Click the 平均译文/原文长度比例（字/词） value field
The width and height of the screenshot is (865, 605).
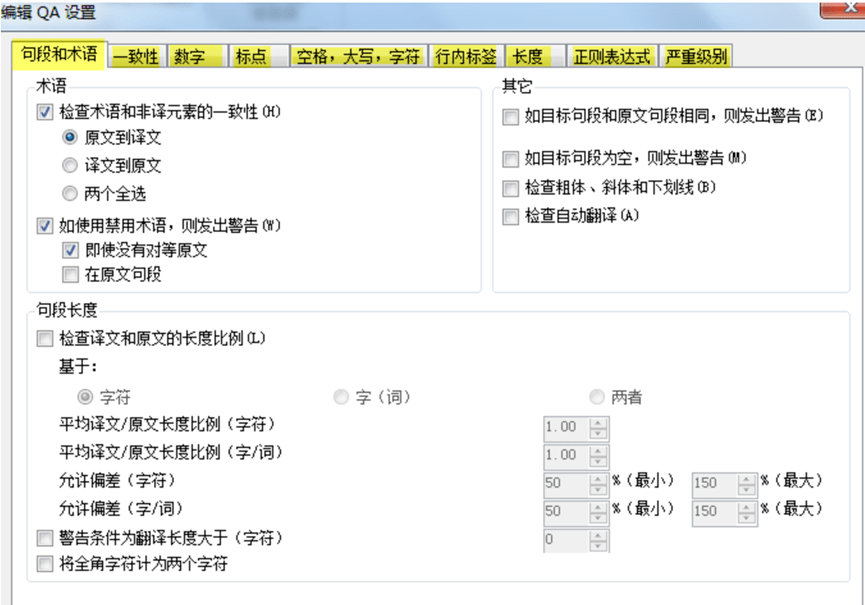pos(566,456)
